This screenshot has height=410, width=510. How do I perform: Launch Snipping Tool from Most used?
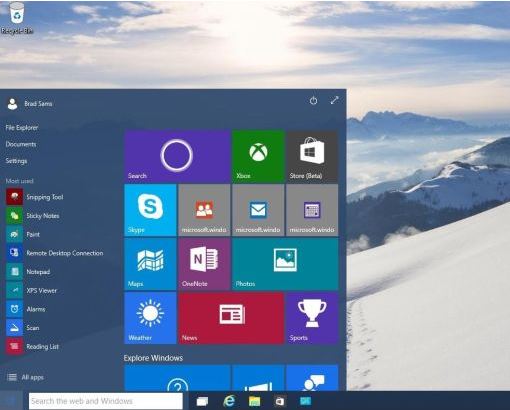[35, 197]
